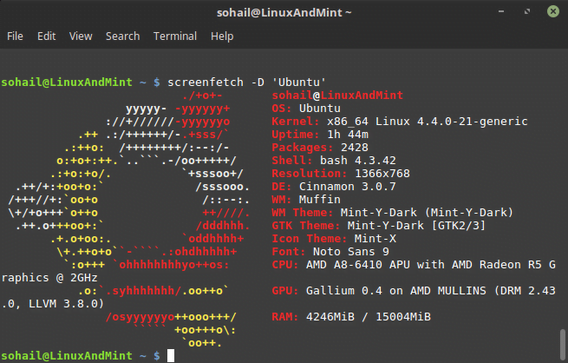Click the GTK Theme: Mint-Y-Dark [GTK2/3] line
Viewport: 568px width, 363px height.
379,226
